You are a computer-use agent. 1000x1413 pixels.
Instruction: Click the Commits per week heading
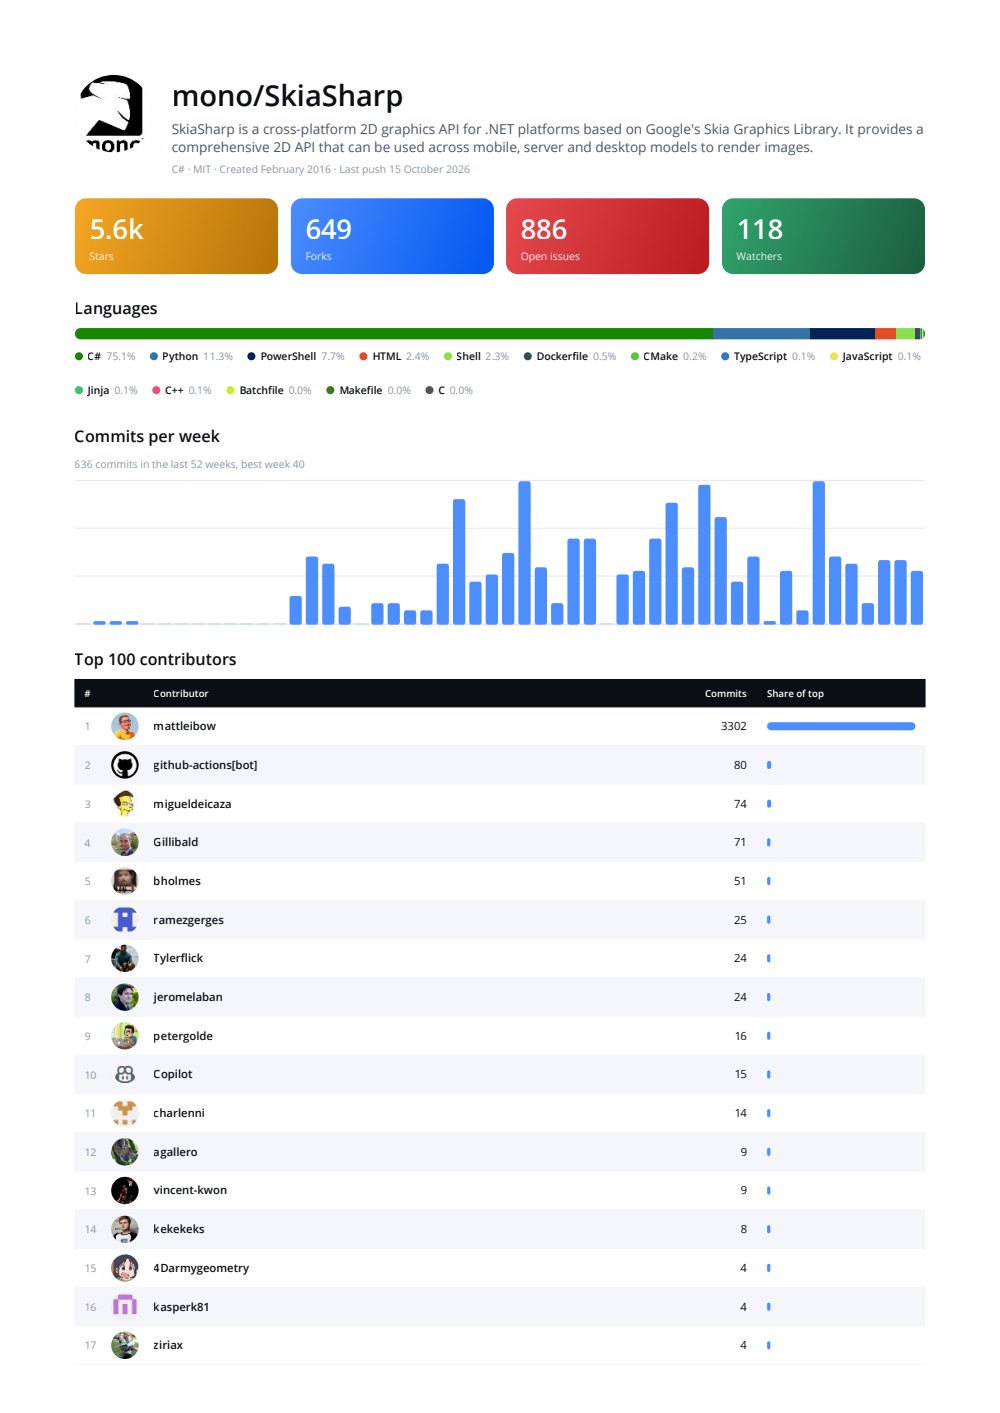click(147, 437)
